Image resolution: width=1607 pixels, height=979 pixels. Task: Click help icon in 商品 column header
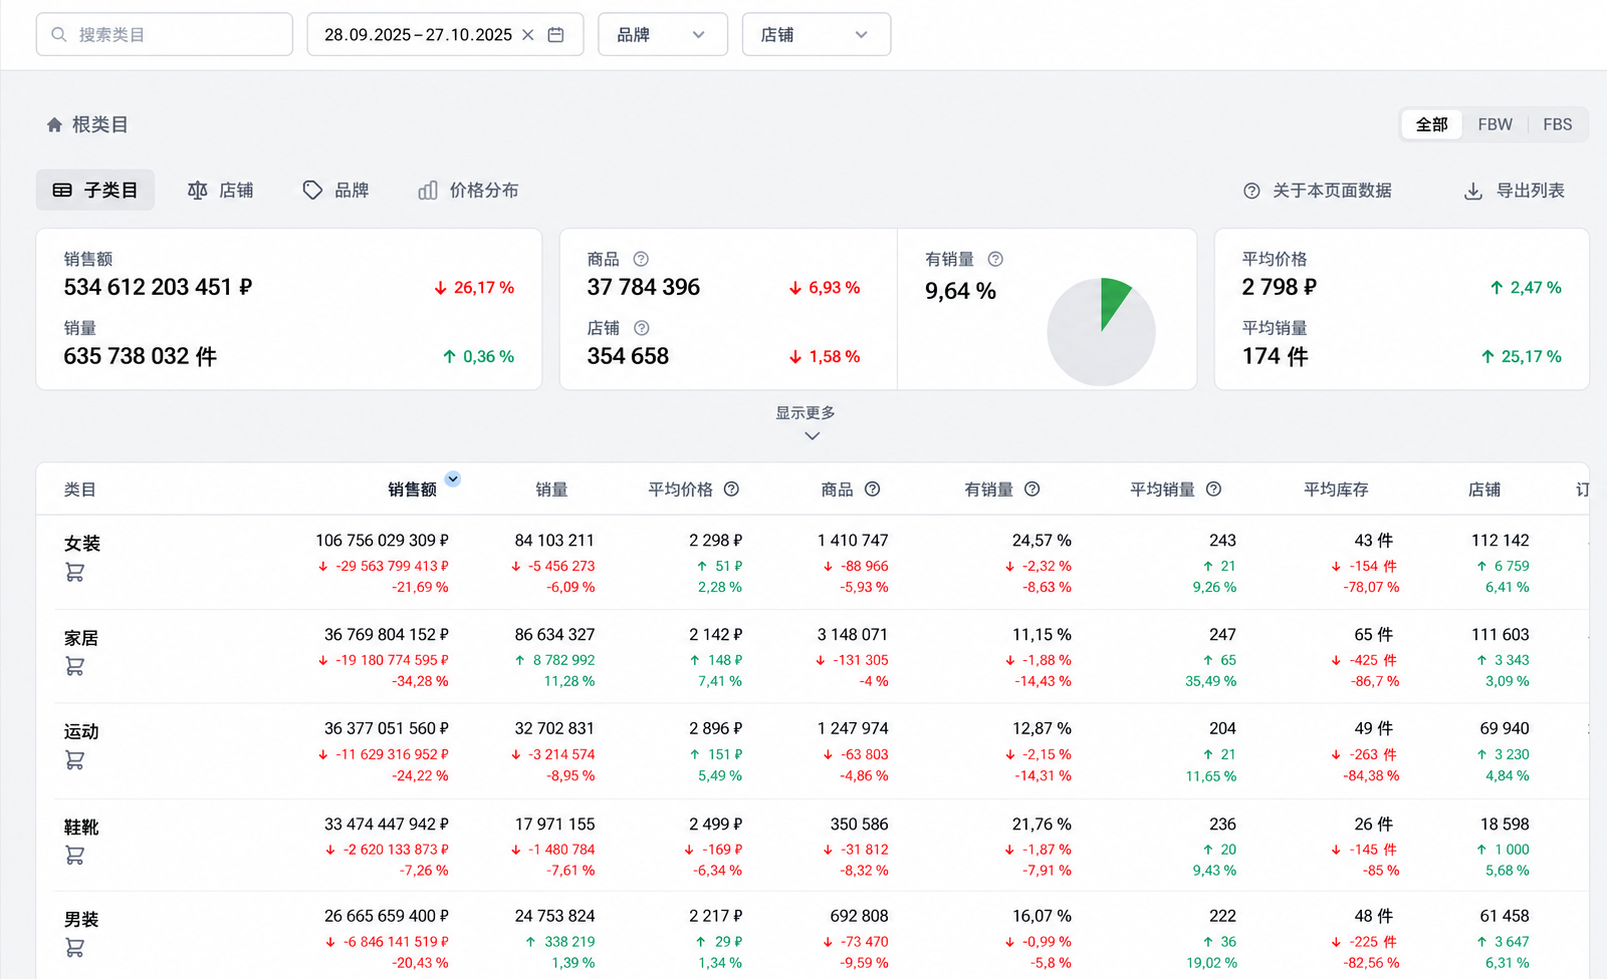[x=872, y=489]
